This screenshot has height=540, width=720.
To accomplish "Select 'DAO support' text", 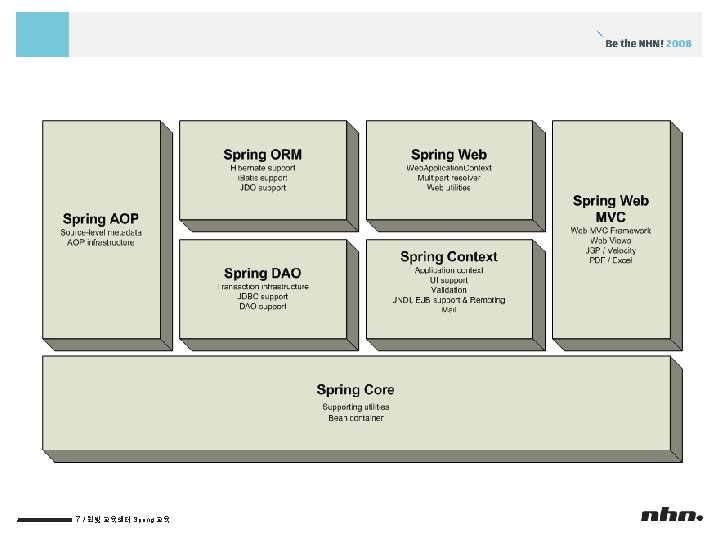I will coord(263,306).
